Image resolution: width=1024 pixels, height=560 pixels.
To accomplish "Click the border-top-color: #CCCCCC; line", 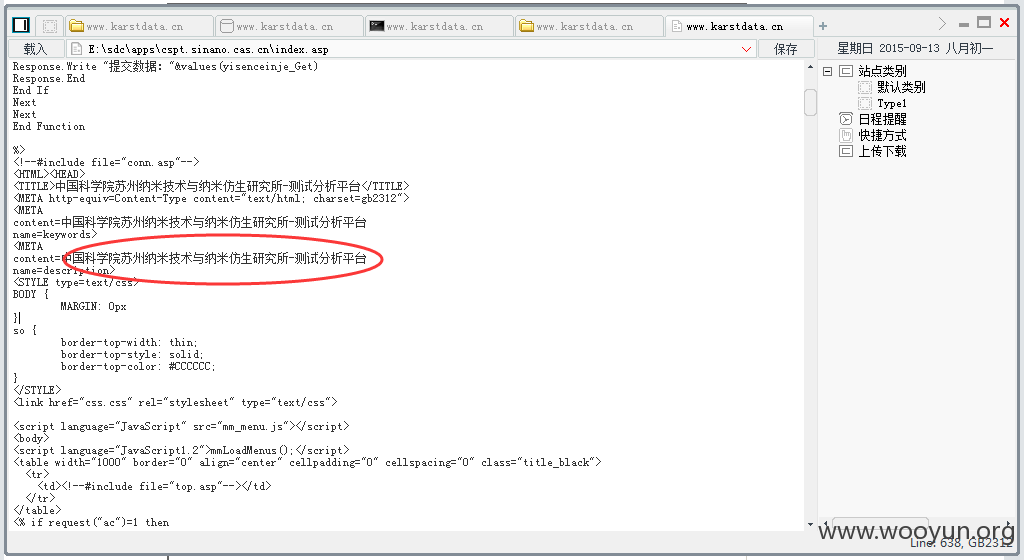I will pos(138,367).
